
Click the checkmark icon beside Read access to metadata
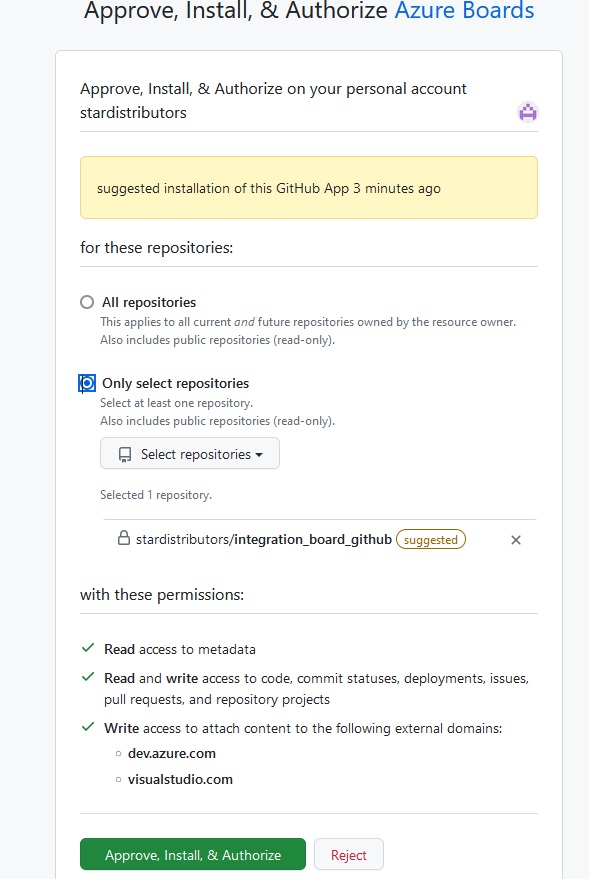tap(88, 648)
